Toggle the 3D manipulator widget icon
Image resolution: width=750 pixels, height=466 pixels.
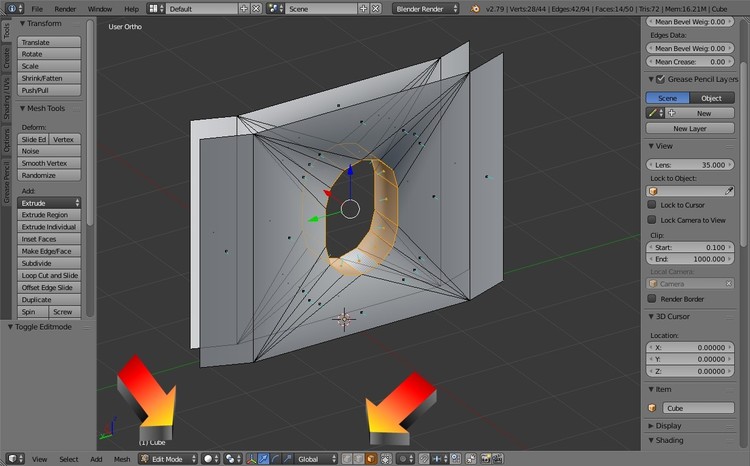coord(251,459)
